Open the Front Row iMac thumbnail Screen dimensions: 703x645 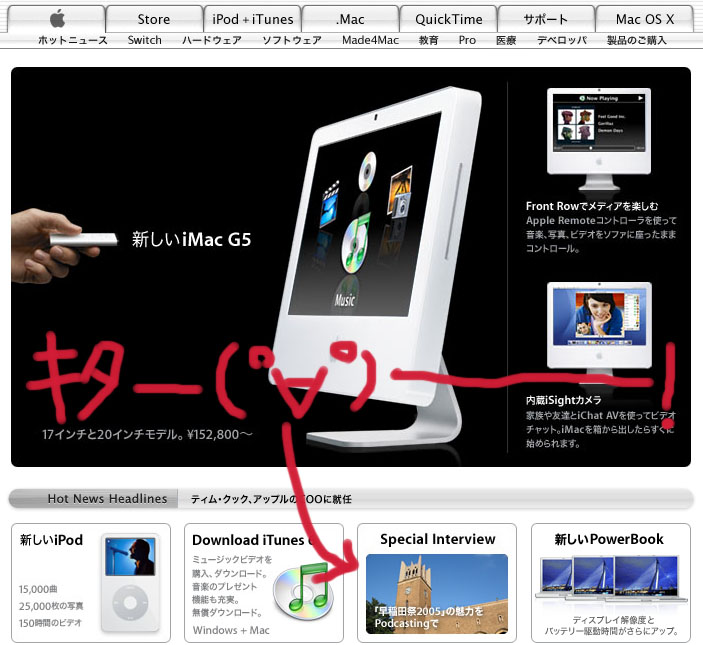click(x=599, y=139)
